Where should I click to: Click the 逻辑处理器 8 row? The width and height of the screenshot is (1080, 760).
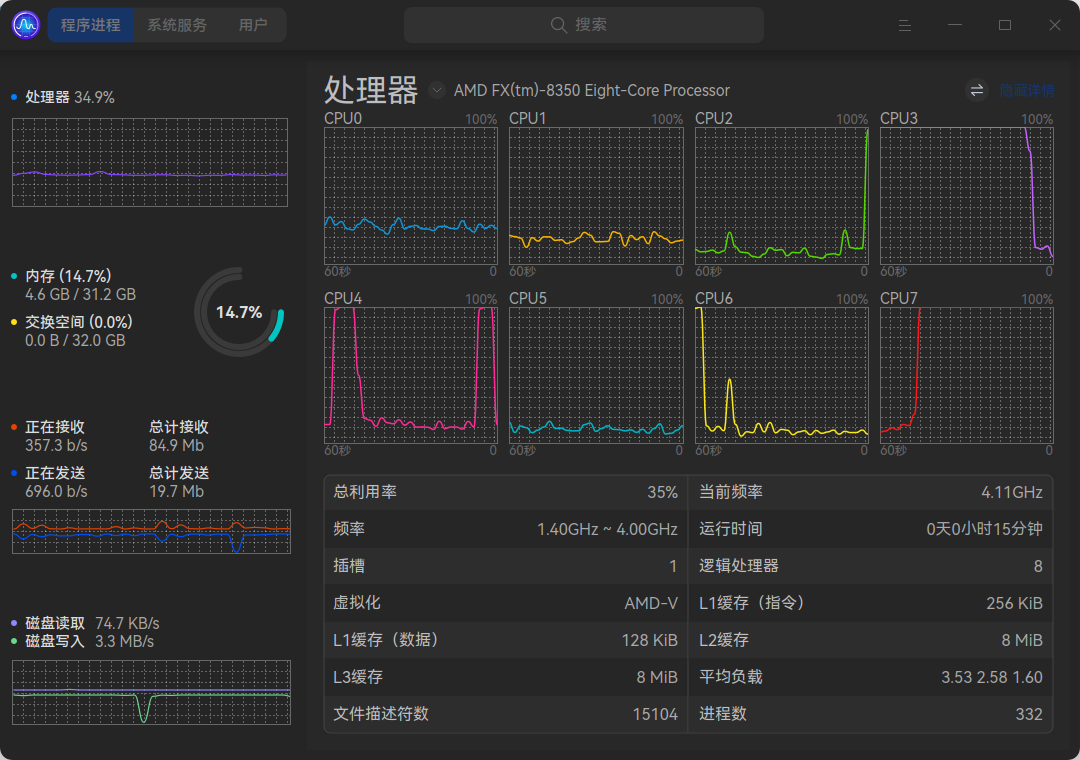click(871, 566)
